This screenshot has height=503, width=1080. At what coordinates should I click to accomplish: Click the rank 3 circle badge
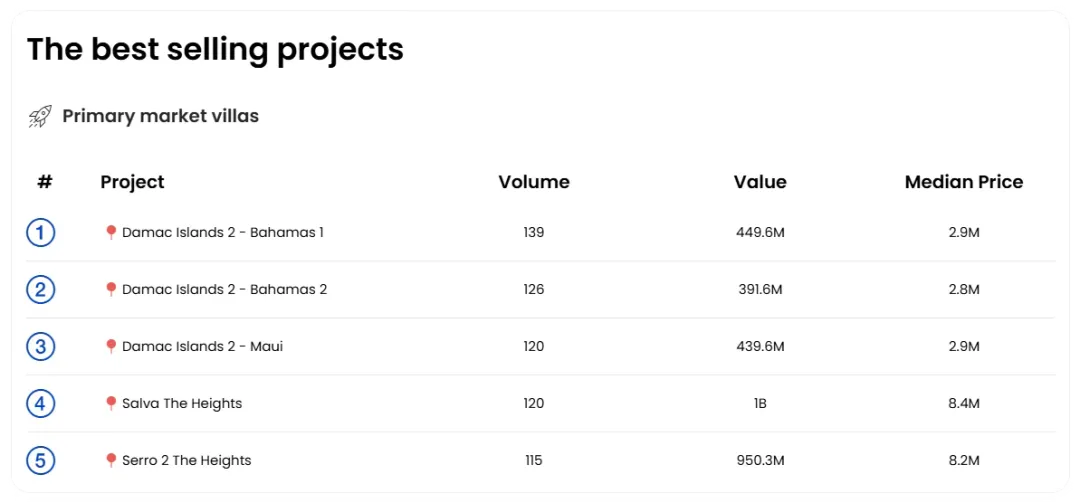(40, 347)
